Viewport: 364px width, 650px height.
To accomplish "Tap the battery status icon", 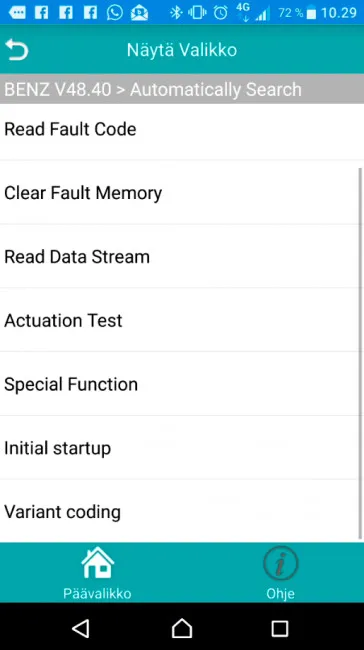I will coord(311,13).
